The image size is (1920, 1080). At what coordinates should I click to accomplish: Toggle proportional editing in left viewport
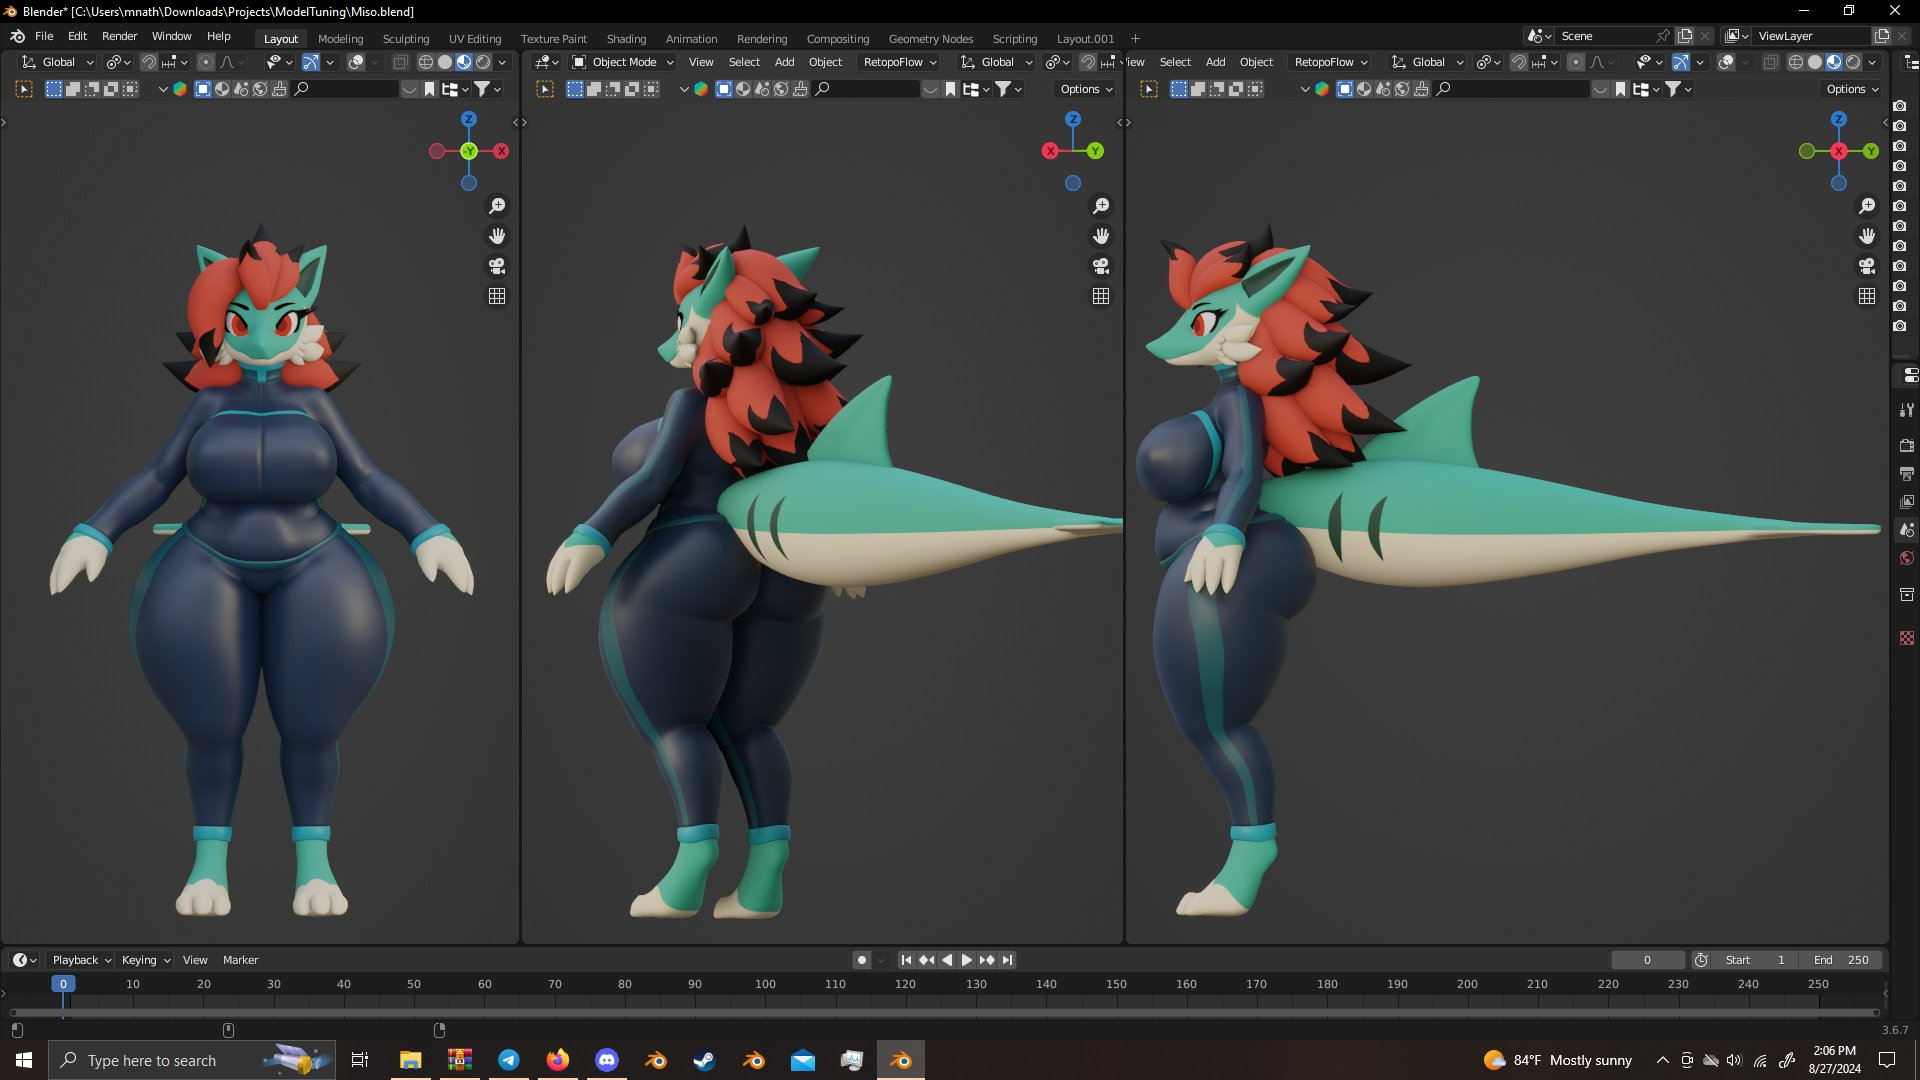click(x=206, y=62)
